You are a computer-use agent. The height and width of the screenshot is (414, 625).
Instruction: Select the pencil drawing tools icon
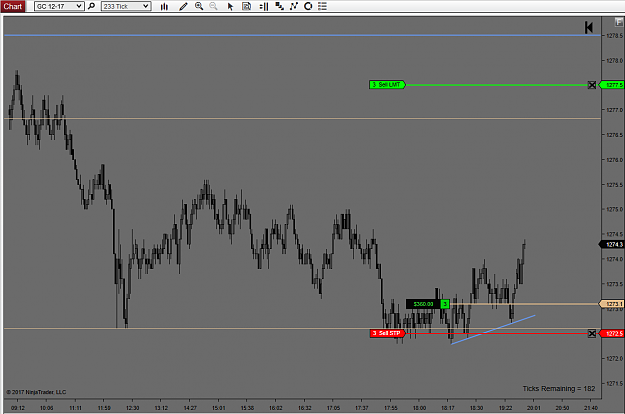tap(183, 6)
